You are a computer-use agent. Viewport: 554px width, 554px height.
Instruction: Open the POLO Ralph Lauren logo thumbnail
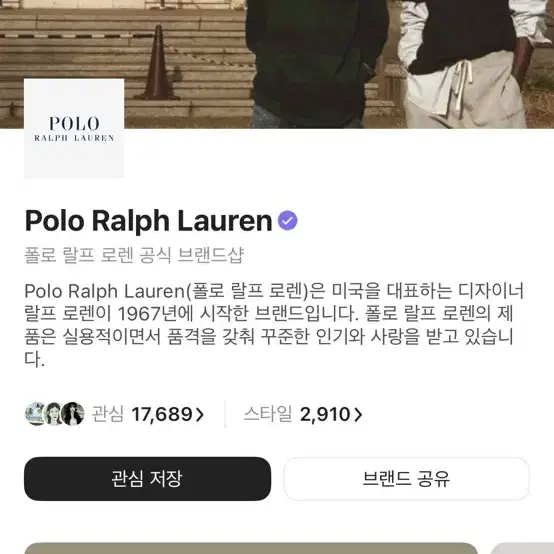click(x=74, y=128)
